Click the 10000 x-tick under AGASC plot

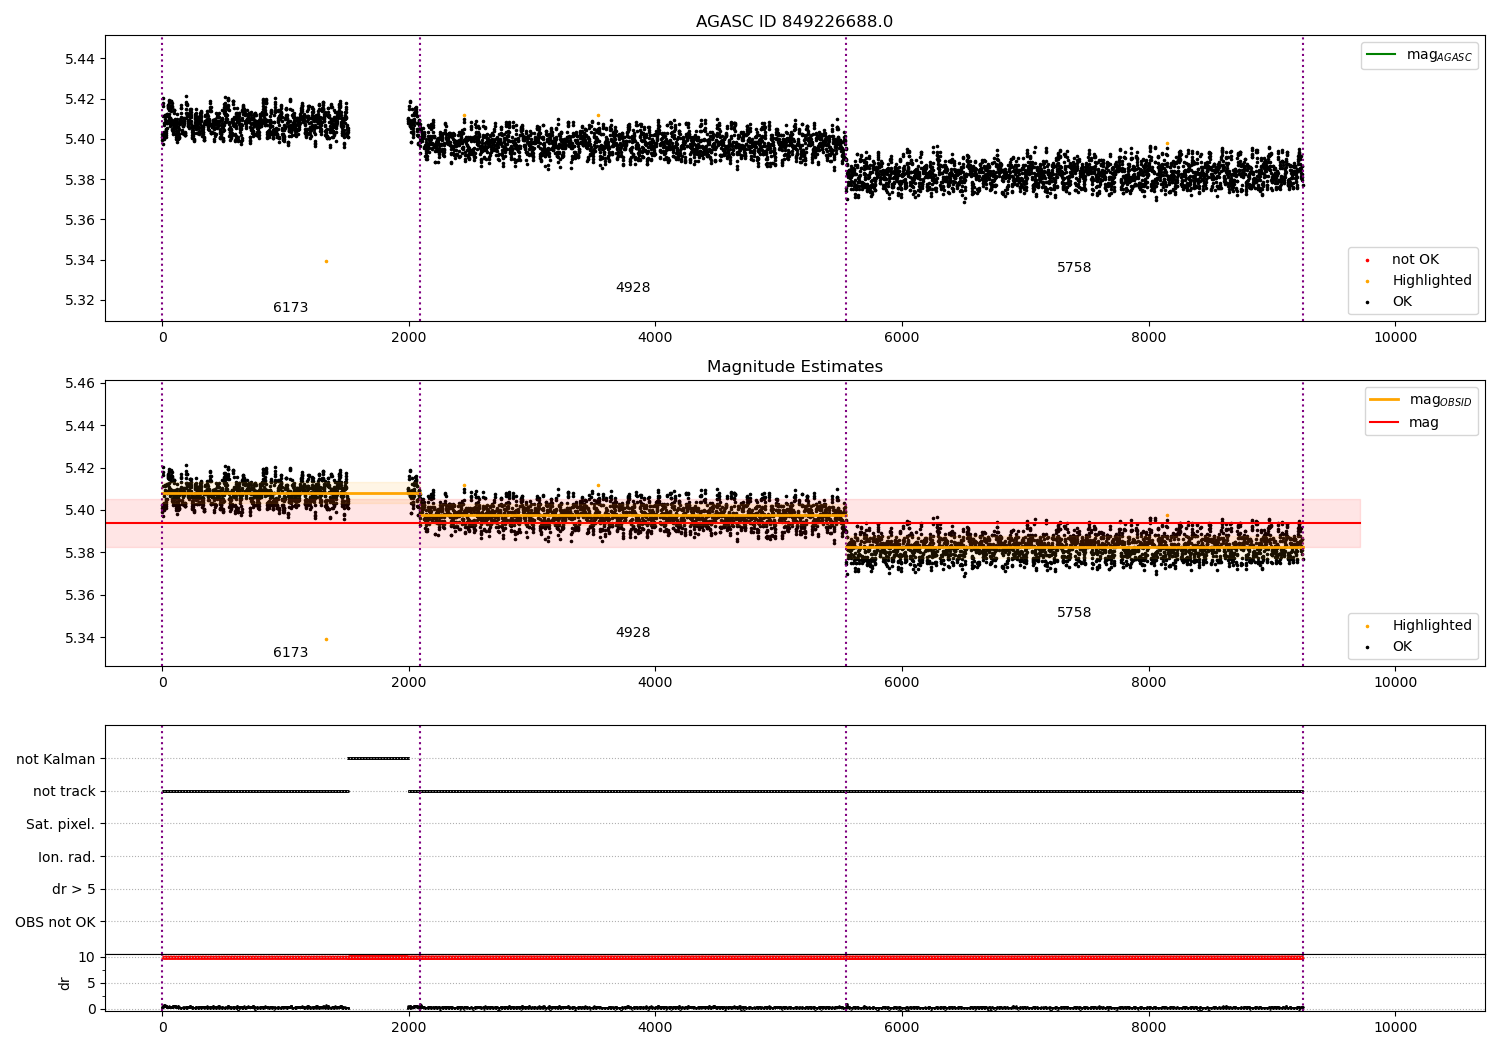click(1395, 337)
